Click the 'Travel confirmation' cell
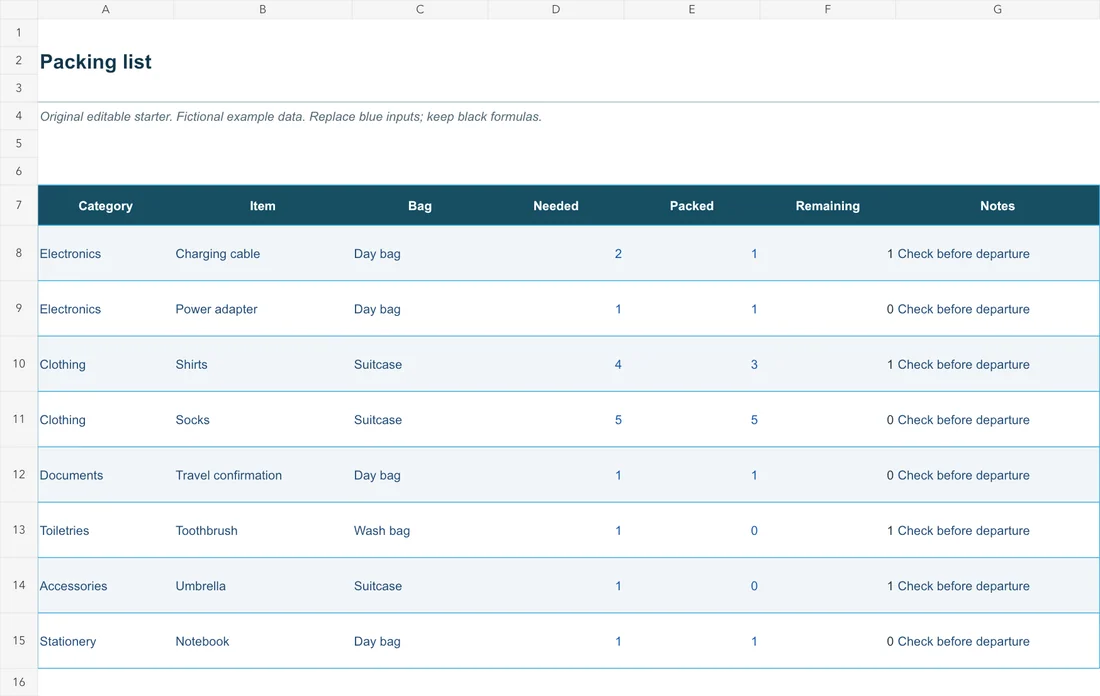 [x=262, y=475]
